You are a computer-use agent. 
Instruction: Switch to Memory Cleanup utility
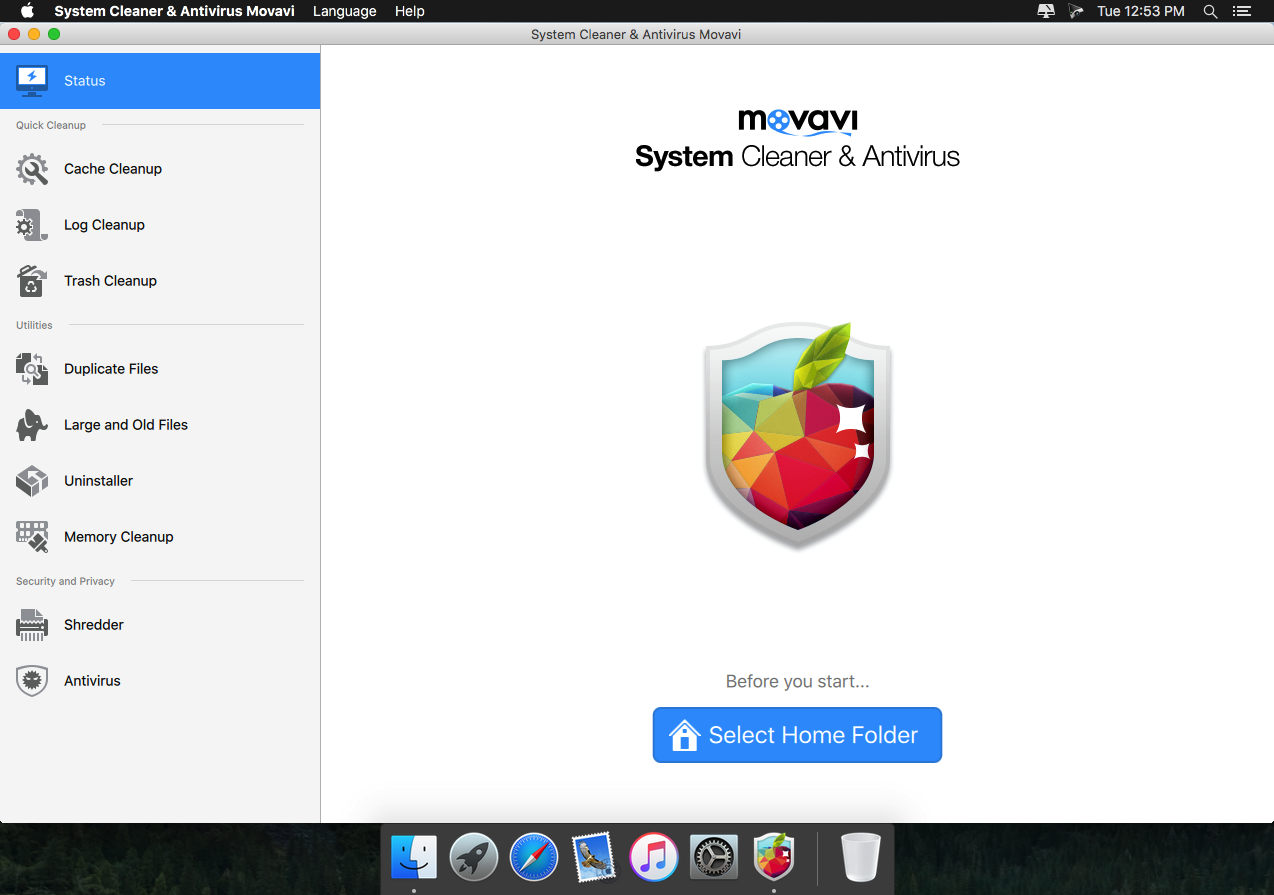(x=160, y=537)
